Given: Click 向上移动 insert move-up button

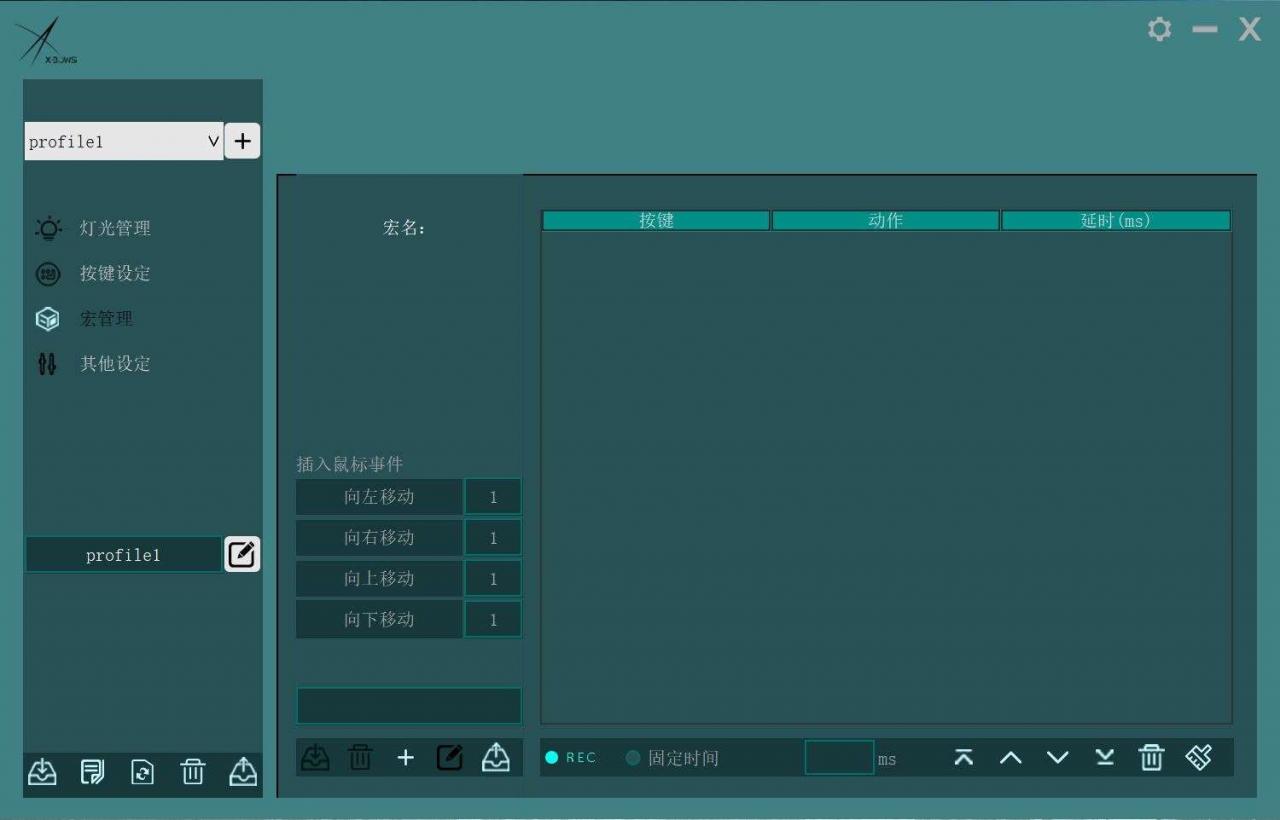Looking at the screenshot, I should [379, 579].
